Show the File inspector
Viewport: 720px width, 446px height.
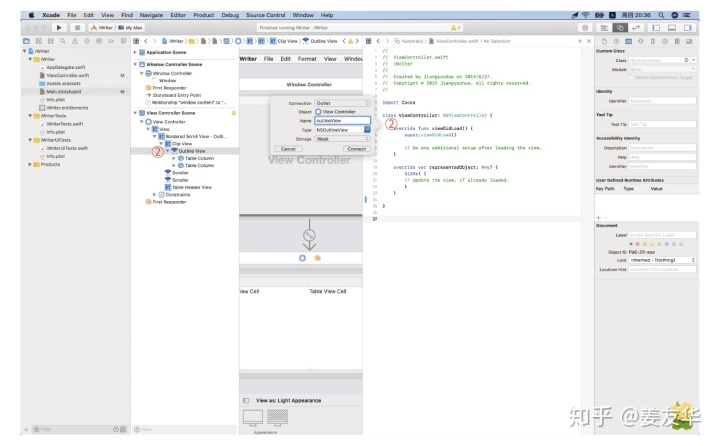pos(604,41)
